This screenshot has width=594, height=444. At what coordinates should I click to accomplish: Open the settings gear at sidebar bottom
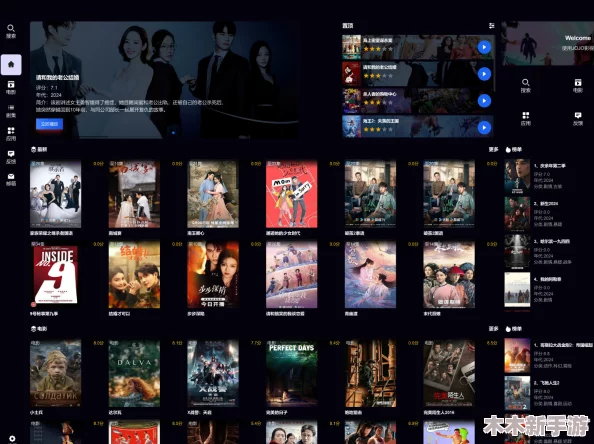click(12, 438)
